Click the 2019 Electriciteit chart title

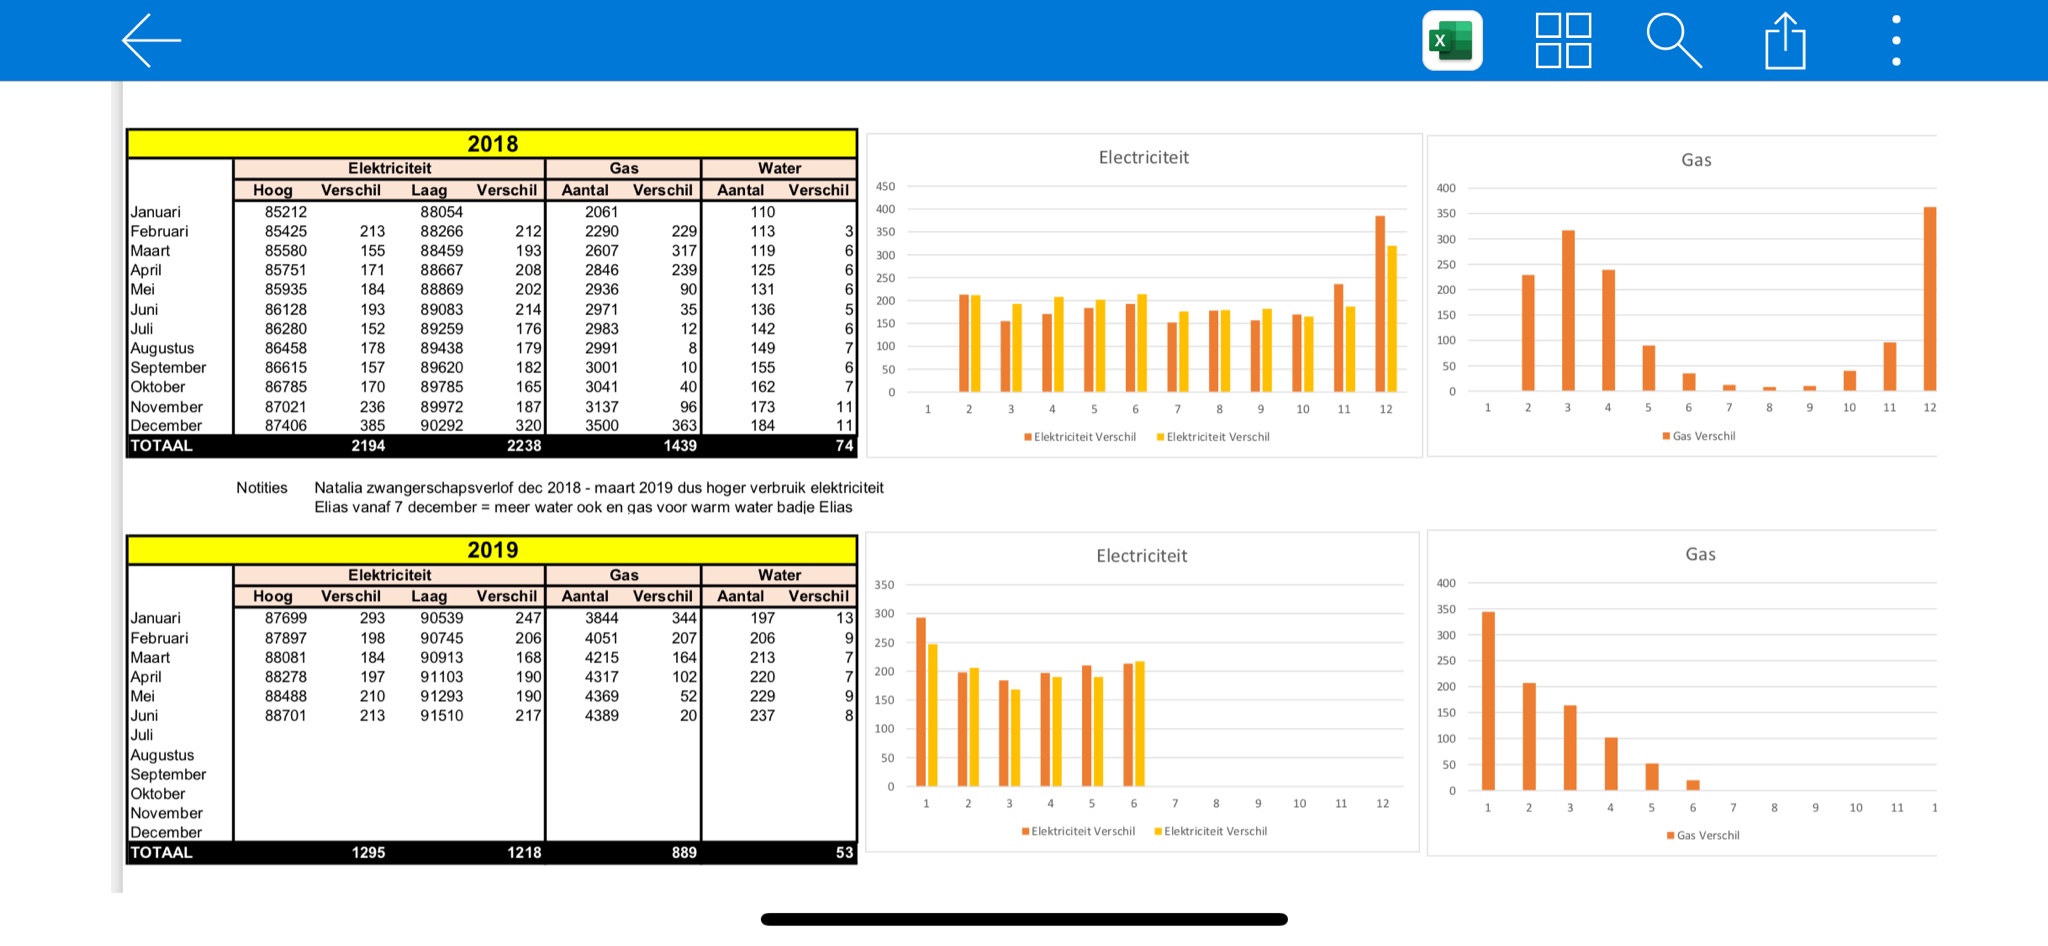pyautogui.click(x=1142, y=556)
